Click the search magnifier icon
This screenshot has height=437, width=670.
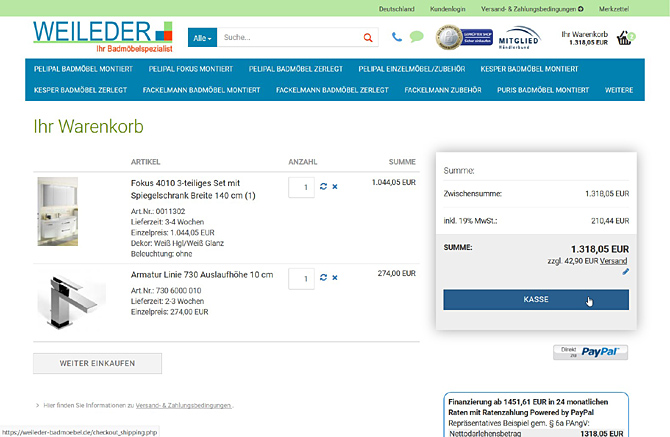coord(368,38)
